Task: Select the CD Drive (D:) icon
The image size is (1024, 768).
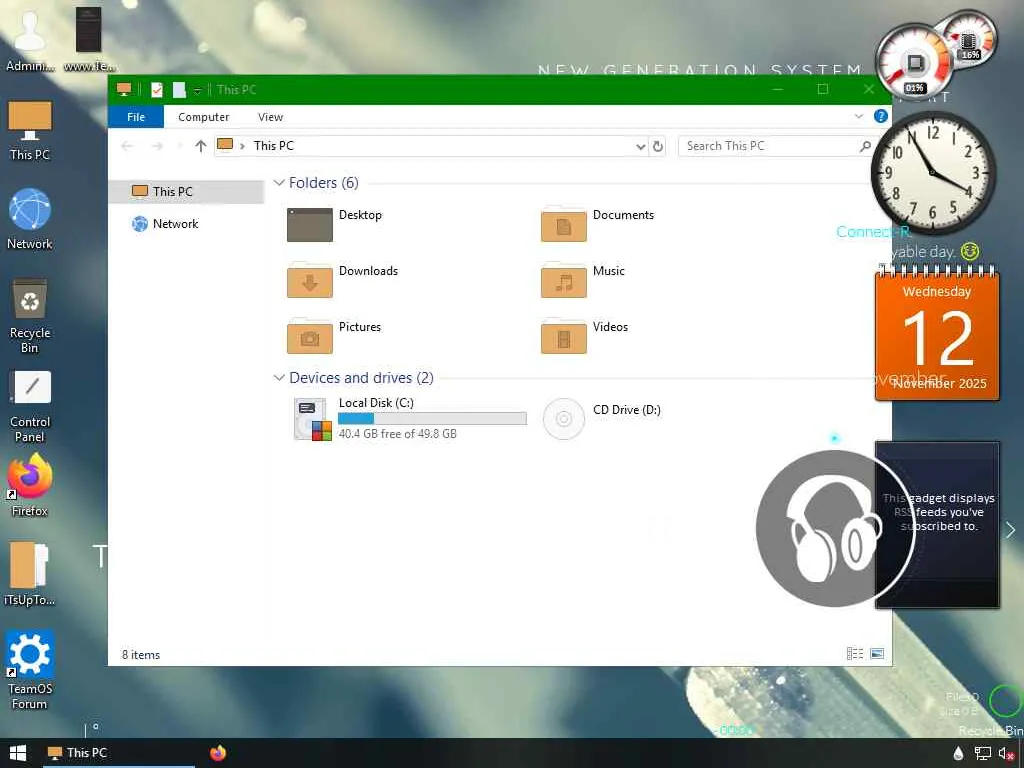Action: coord(564,419)
